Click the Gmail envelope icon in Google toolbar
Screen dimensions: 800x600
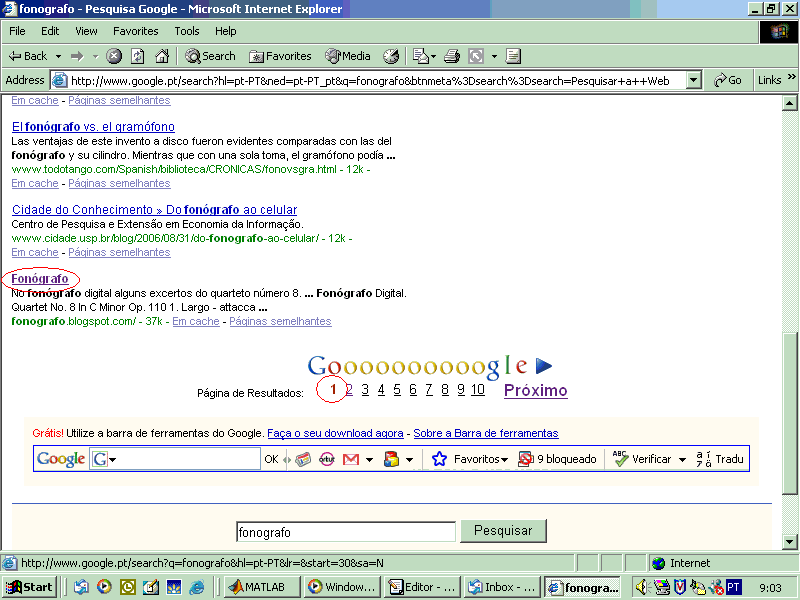coord(351,459)
